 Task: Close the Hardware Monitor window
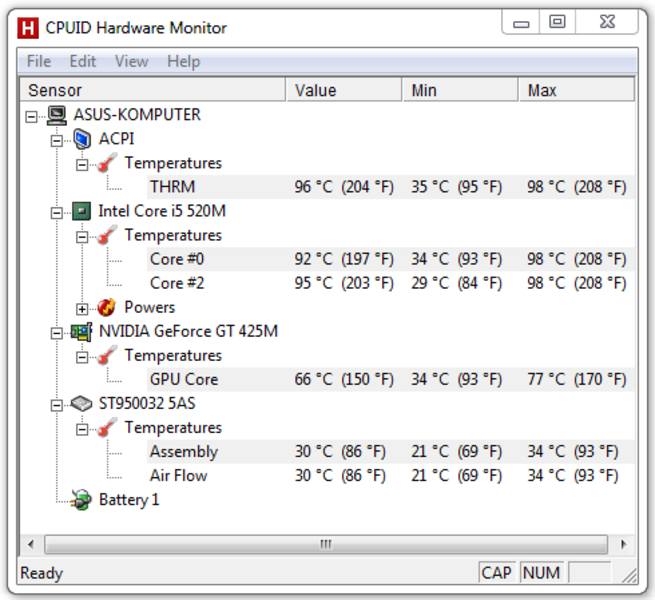click(x=607, y=23)
